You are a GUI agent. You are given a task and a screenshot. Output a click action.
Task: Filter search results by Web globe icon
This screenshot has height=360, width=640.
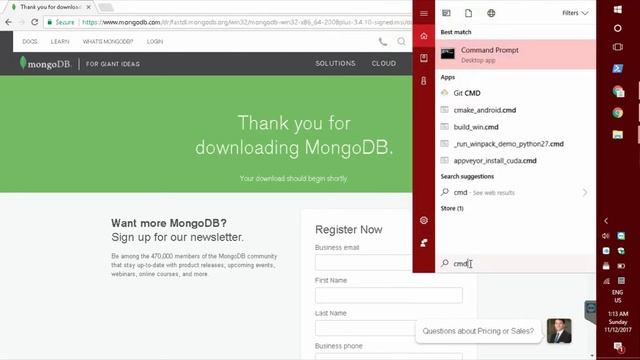point(491,13)
